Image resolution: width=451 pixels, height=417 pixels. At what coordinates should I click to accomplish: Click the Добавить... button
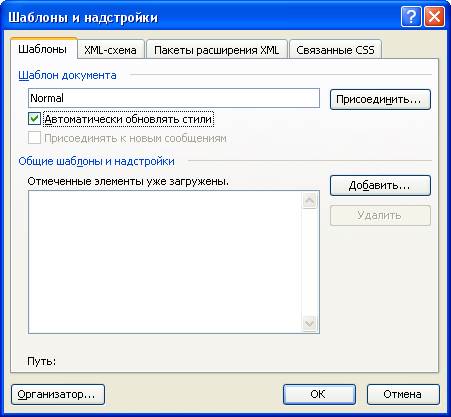(x=380, y=185)
